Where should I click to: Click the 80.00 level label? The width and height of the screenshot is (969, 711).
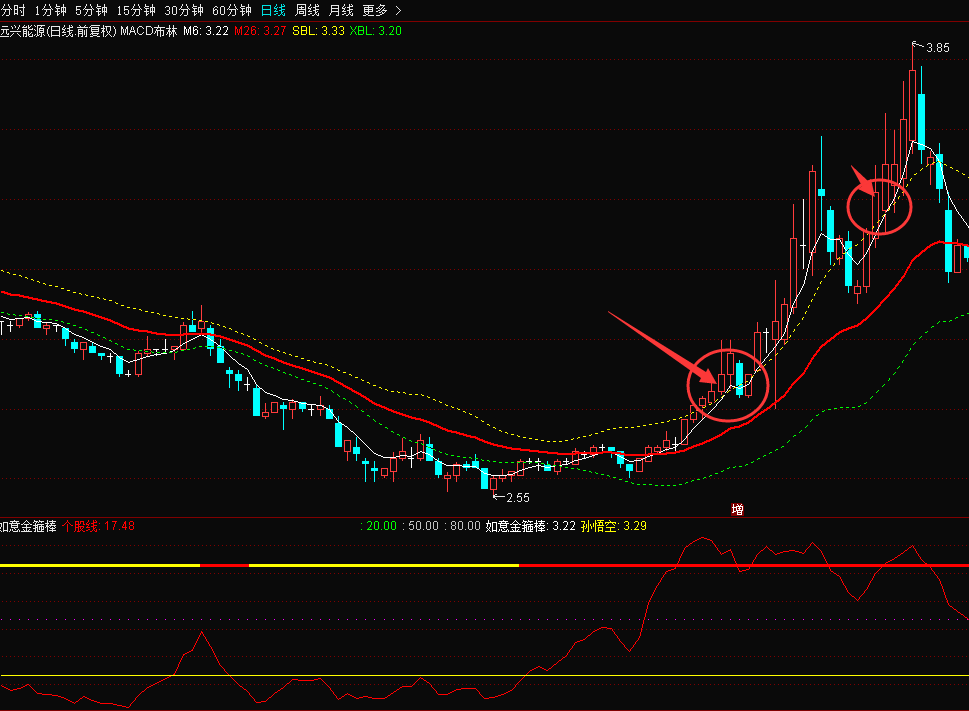[x=465, y=526]
